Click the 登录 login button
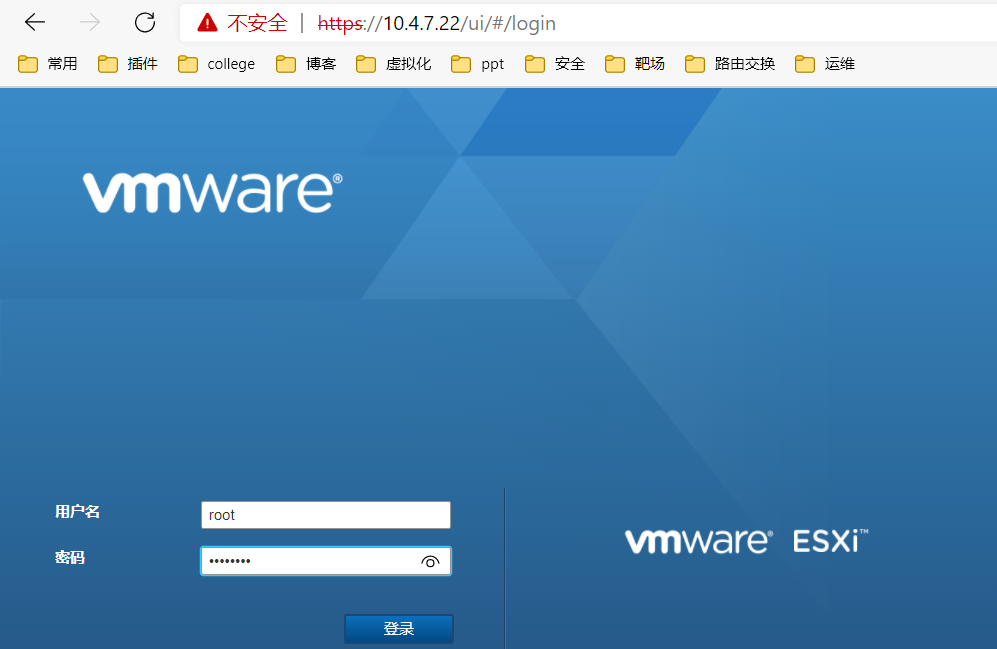The width and height of the screenshot is (997, 649). coord(399,629)
